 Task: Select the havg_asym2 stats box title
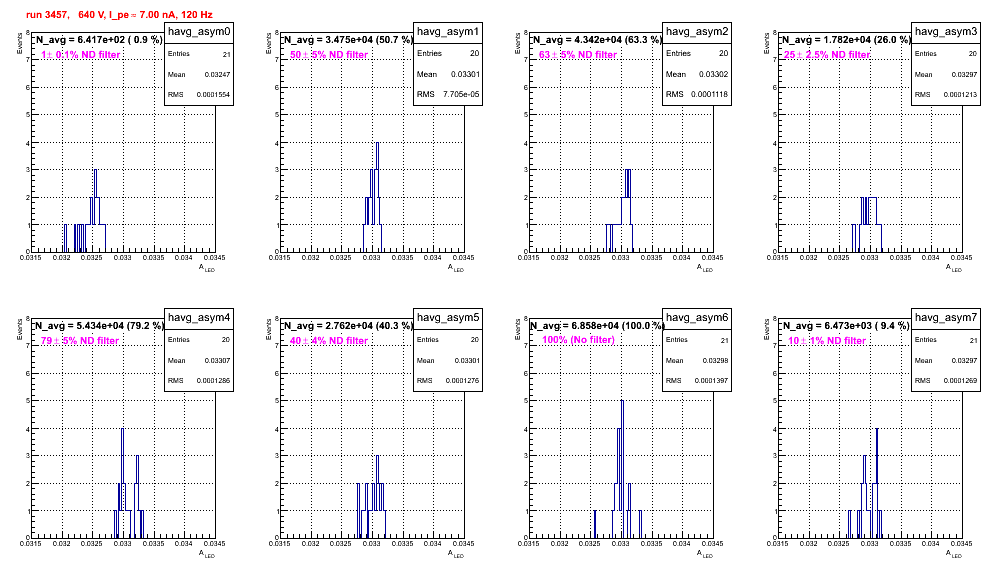[x=697, y=31]
